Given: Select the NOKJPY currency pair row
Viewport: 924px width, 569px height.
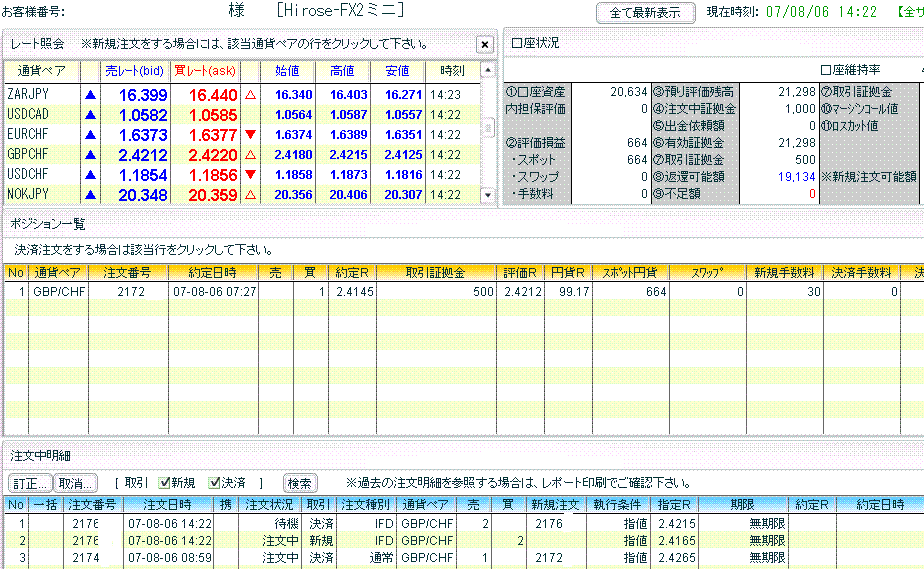Looking at the screenshot, I should point(243,194).
